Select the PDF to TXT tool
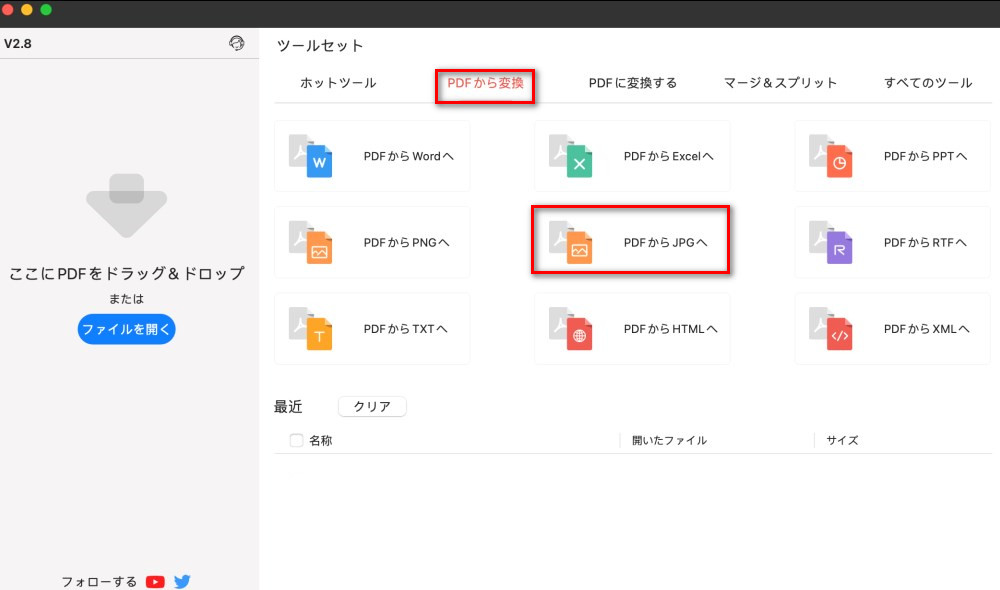The image size is (1000, 590). tap(371, 329)
